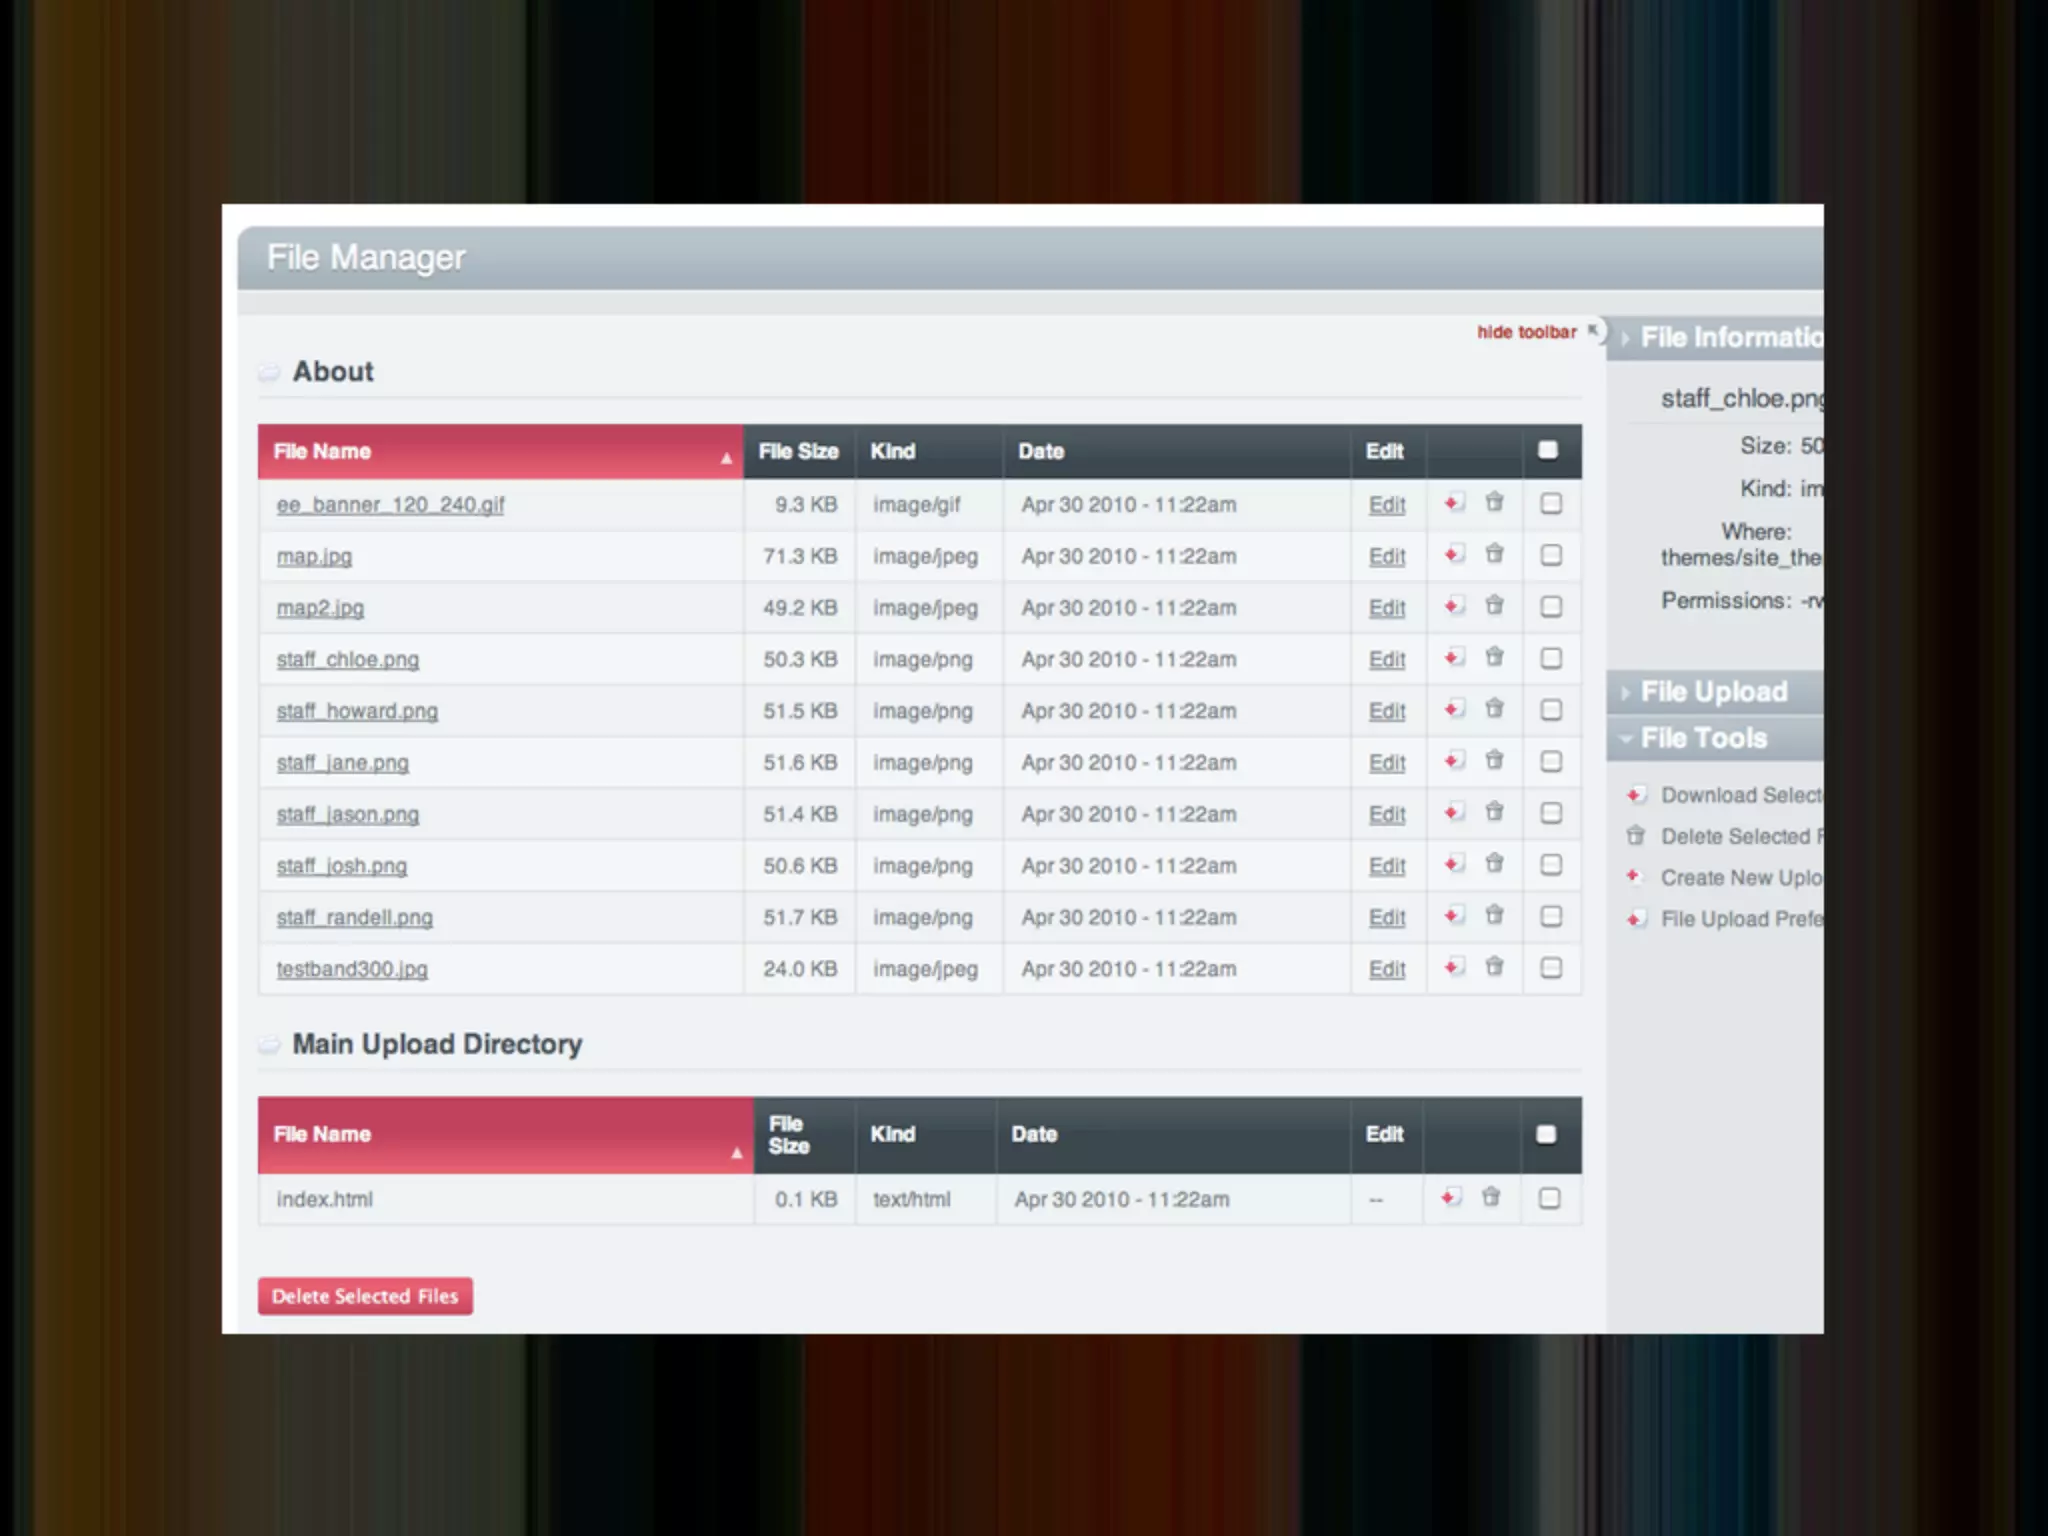Click the hide toolbar link
Image resolution: width=2048 pixels, height=1536 pixels.
click(1526, 332)
